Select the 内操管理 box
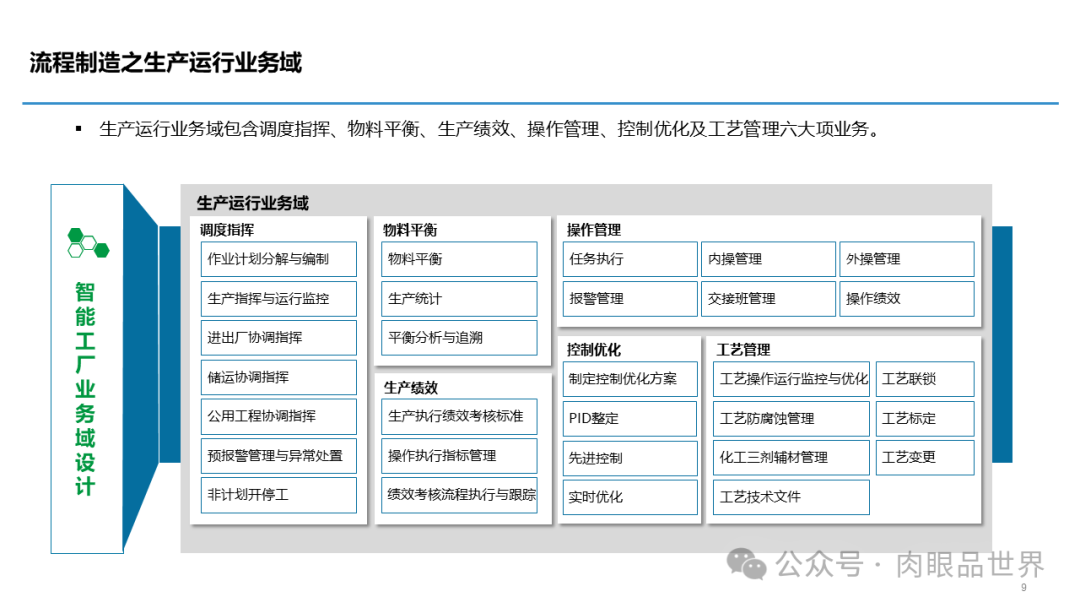Image resolution: width=1080 pixels, height=608 pixels. click(x=769, y=259)
